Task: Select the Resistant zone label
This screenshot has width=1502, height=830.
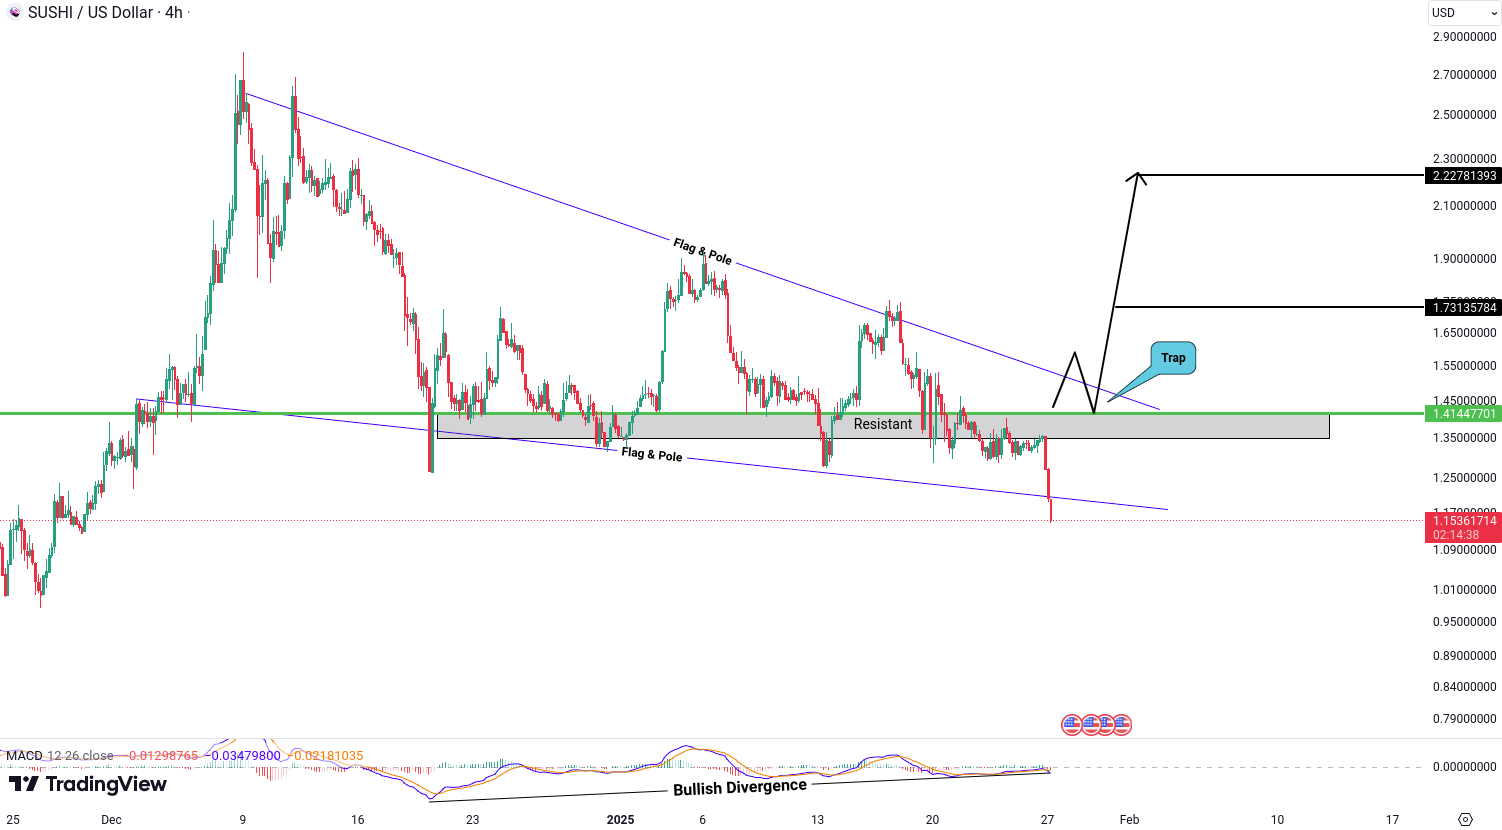Action: (883, 424)
